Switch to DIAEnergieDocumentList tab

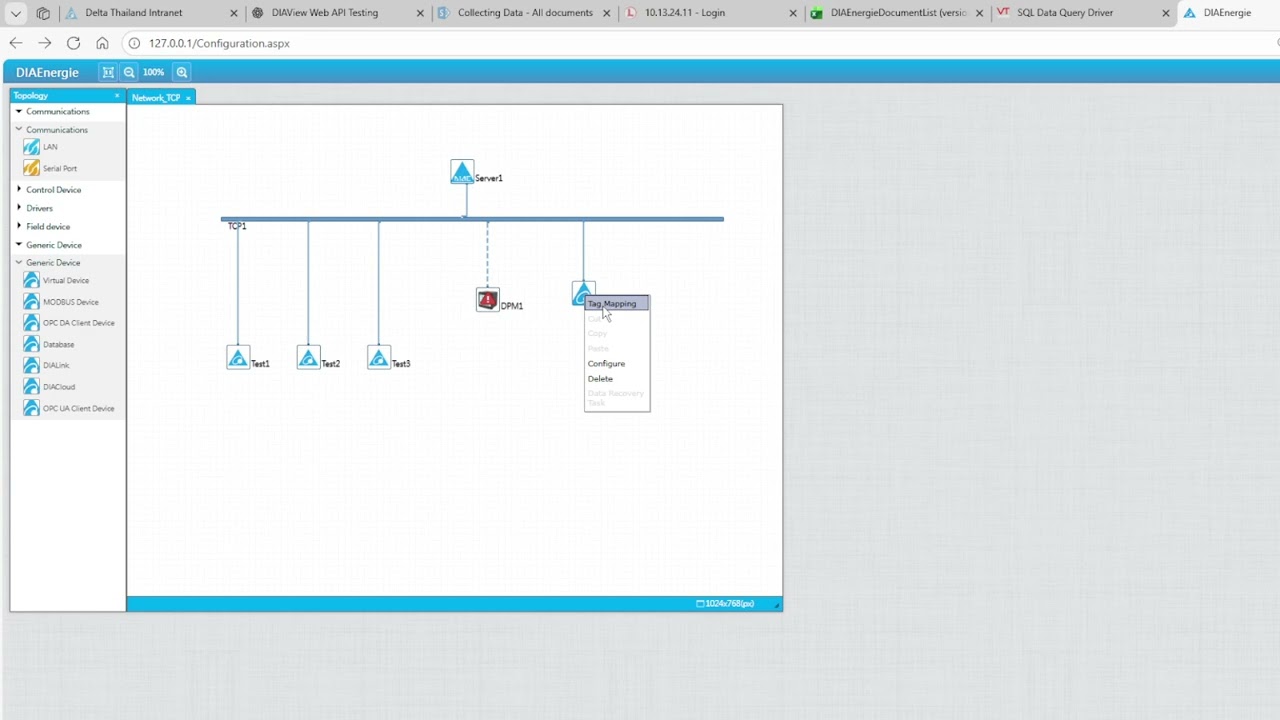[897, 13]
